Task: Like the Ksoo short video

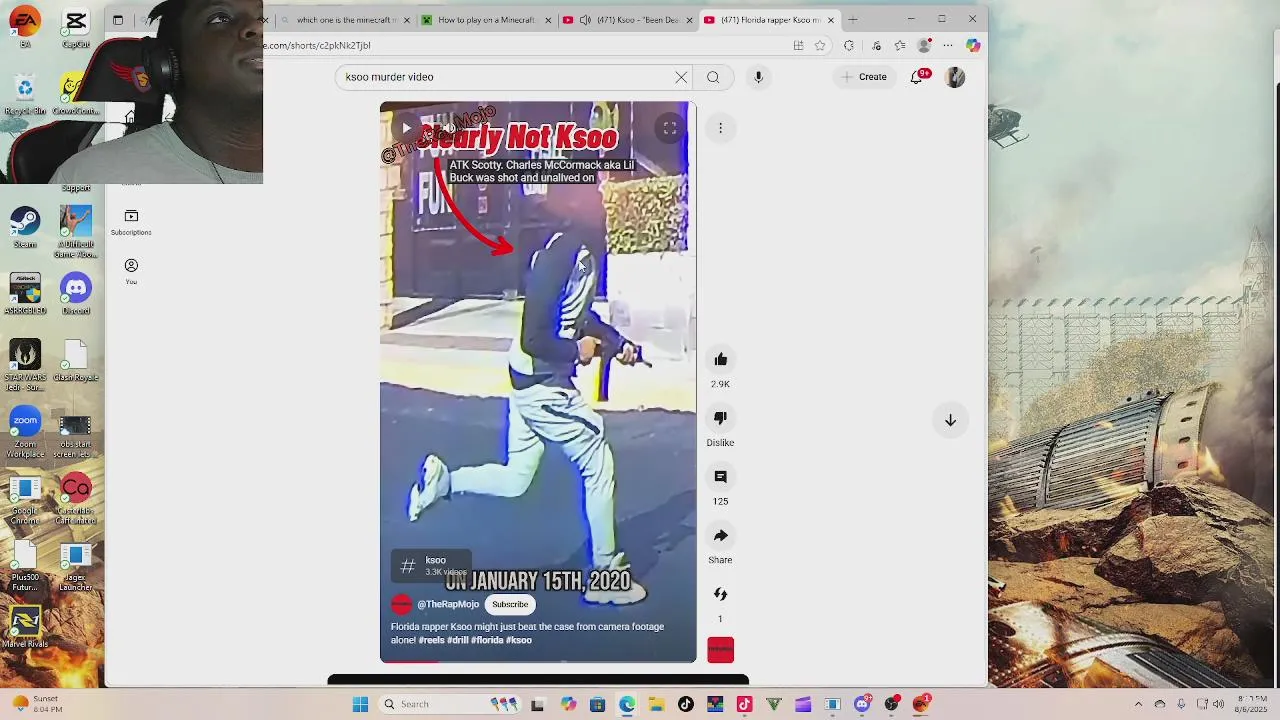Action: [x=720, y=360]
